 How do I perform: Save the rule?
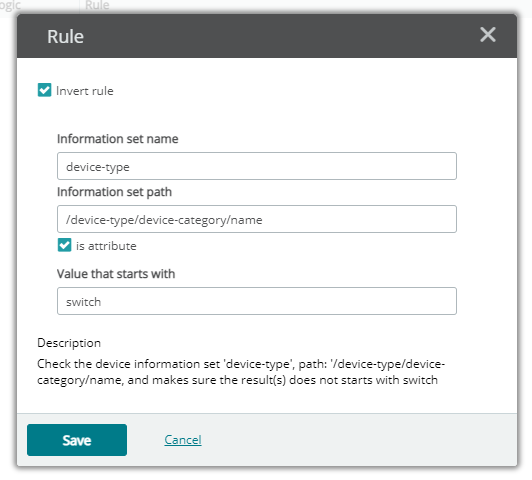coord(77,440)
